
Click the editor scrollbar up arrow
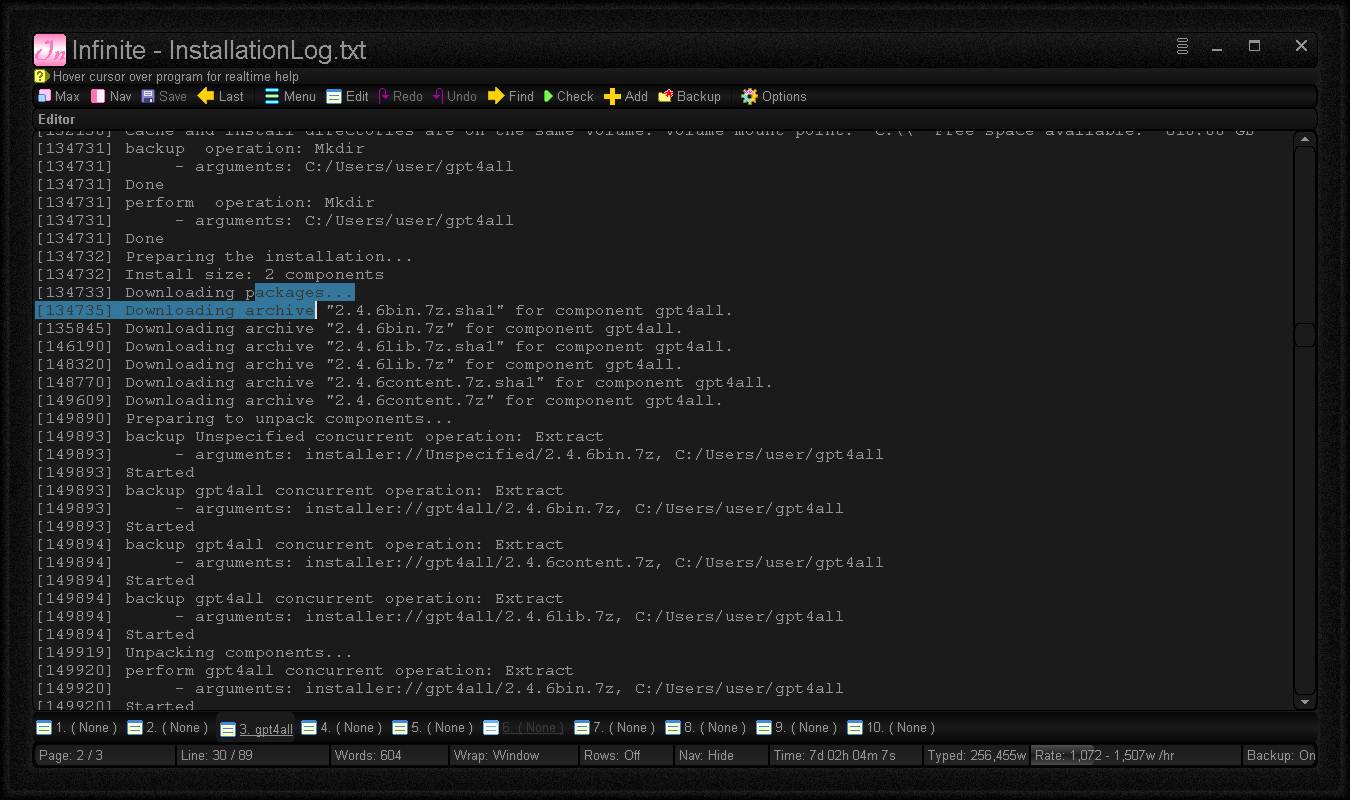[x=1304, y=139]
